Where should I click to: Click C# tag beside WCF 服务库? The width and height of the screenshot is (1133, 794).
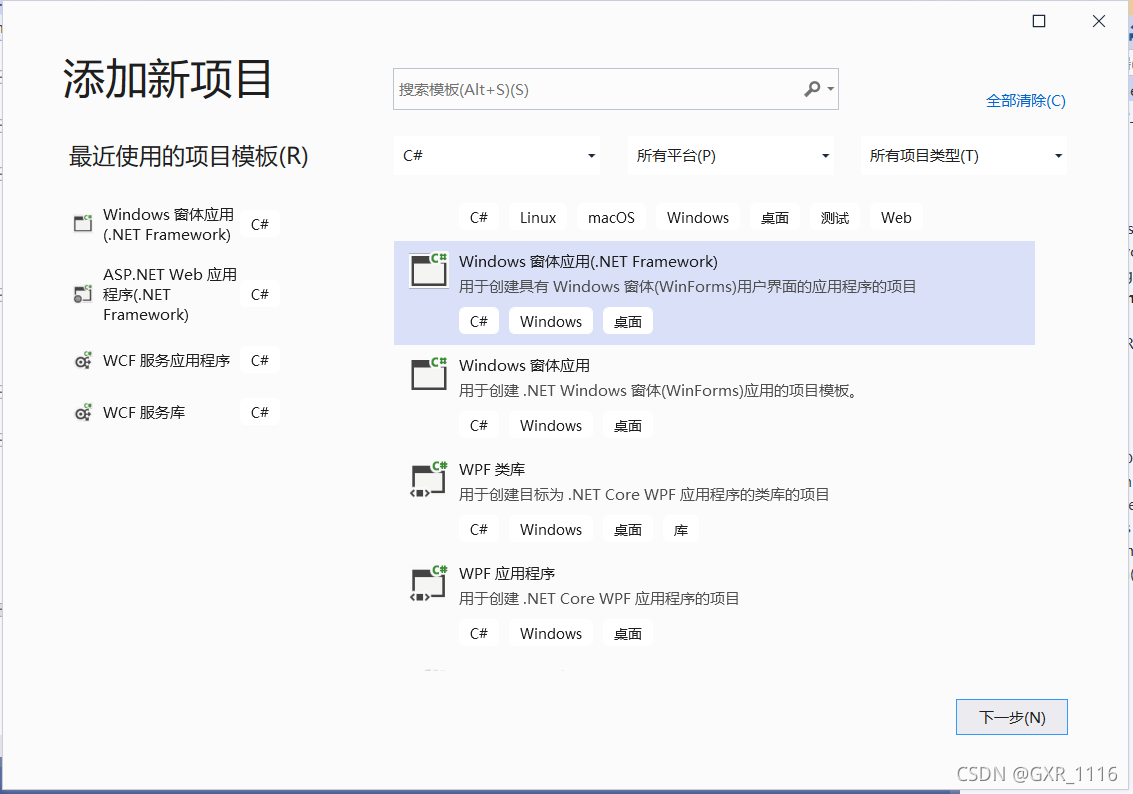tap(259, 412)
